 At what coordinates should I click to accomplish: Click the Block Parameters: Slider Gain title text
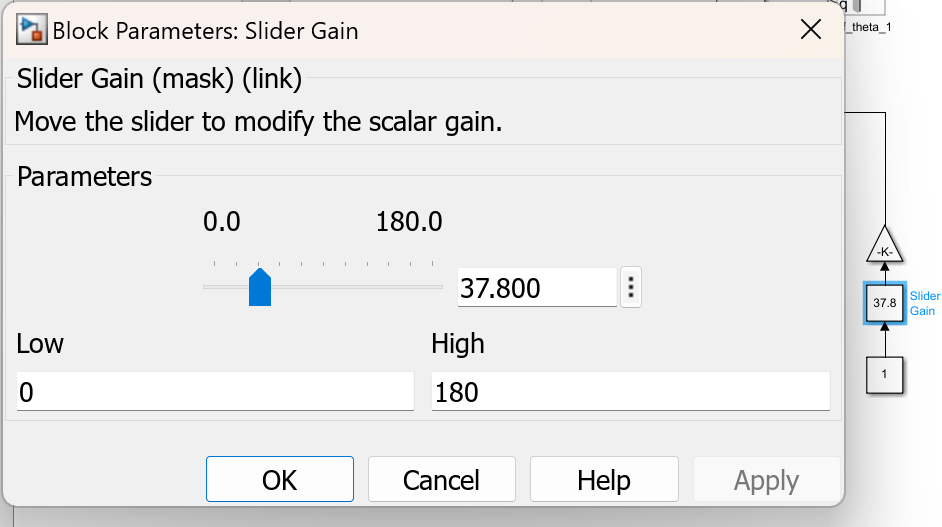(x=205, y=30)
